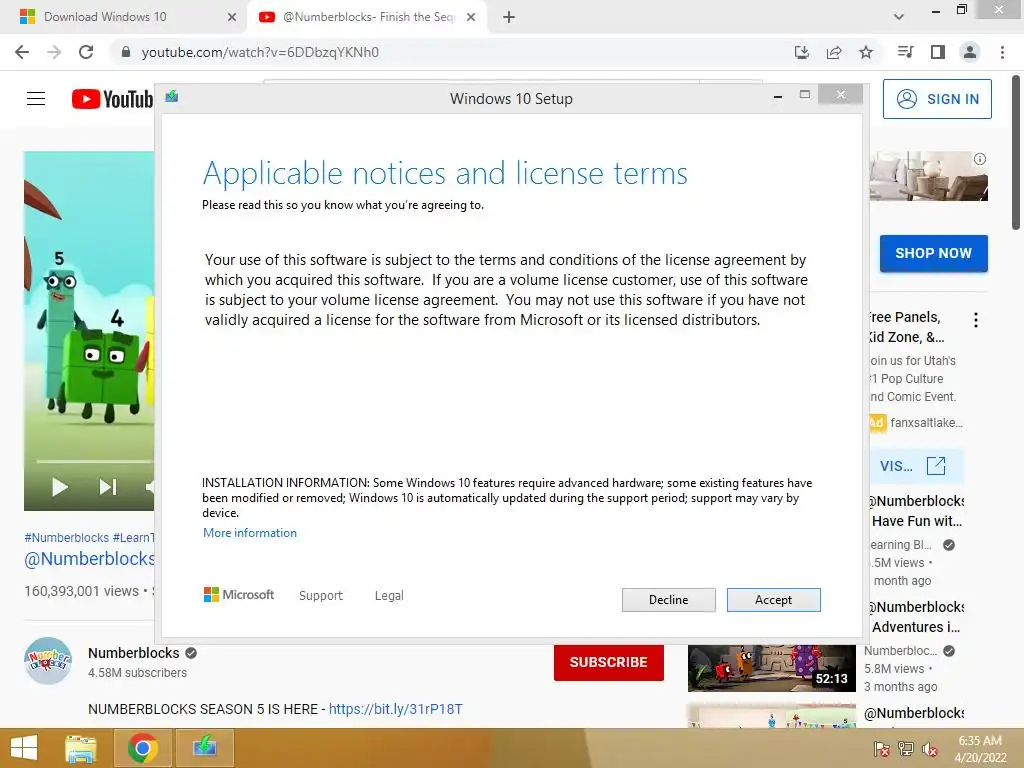
Task: Close the Download Windows 10 tab
Action: click(231, 17)
